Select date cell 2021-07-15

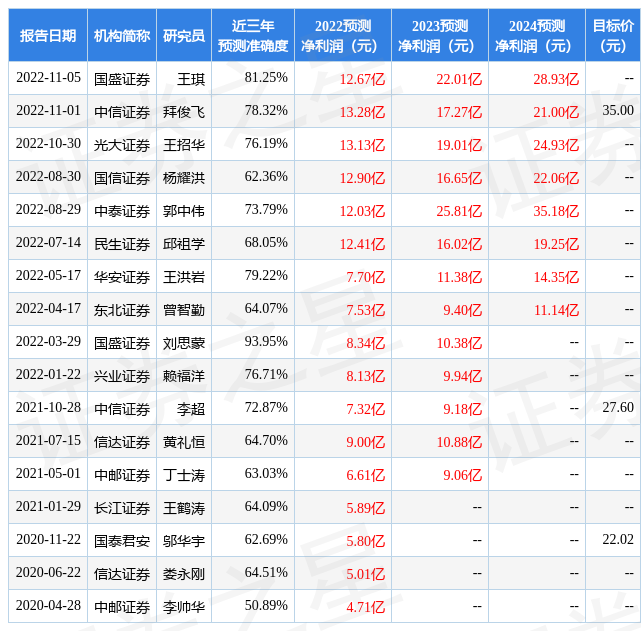click(x=48, y=441)
